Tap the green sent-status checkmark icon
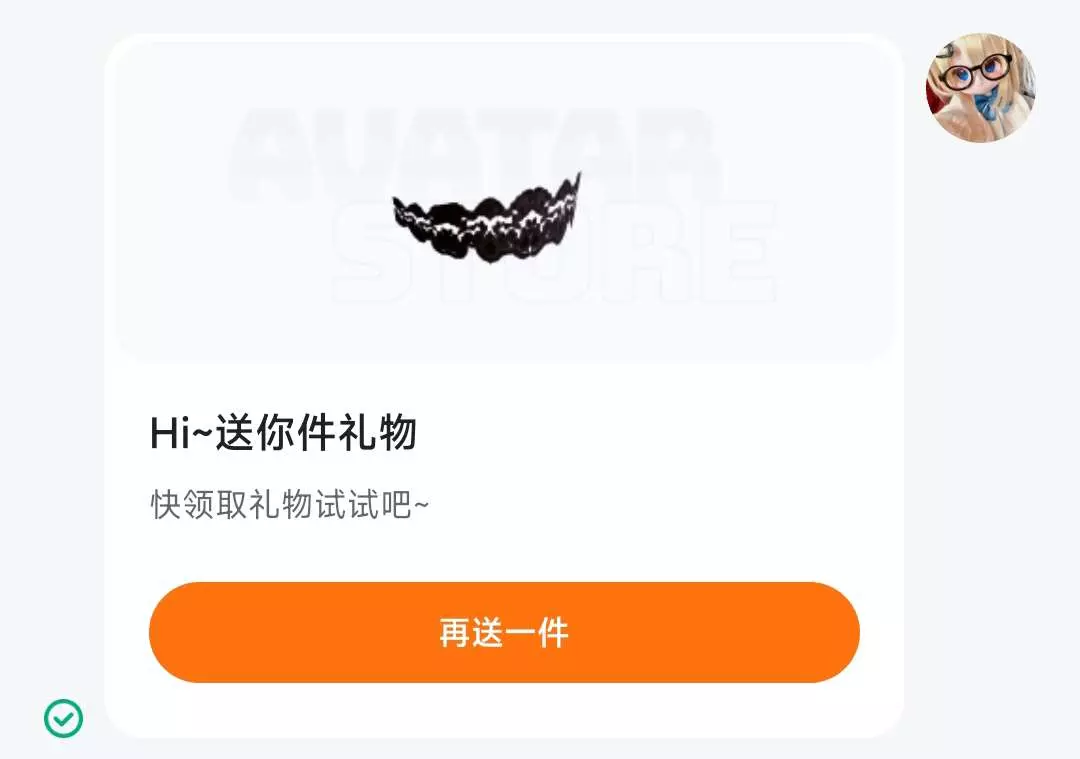The width and height of the screenshot is (1080, 759). (63, 718)
